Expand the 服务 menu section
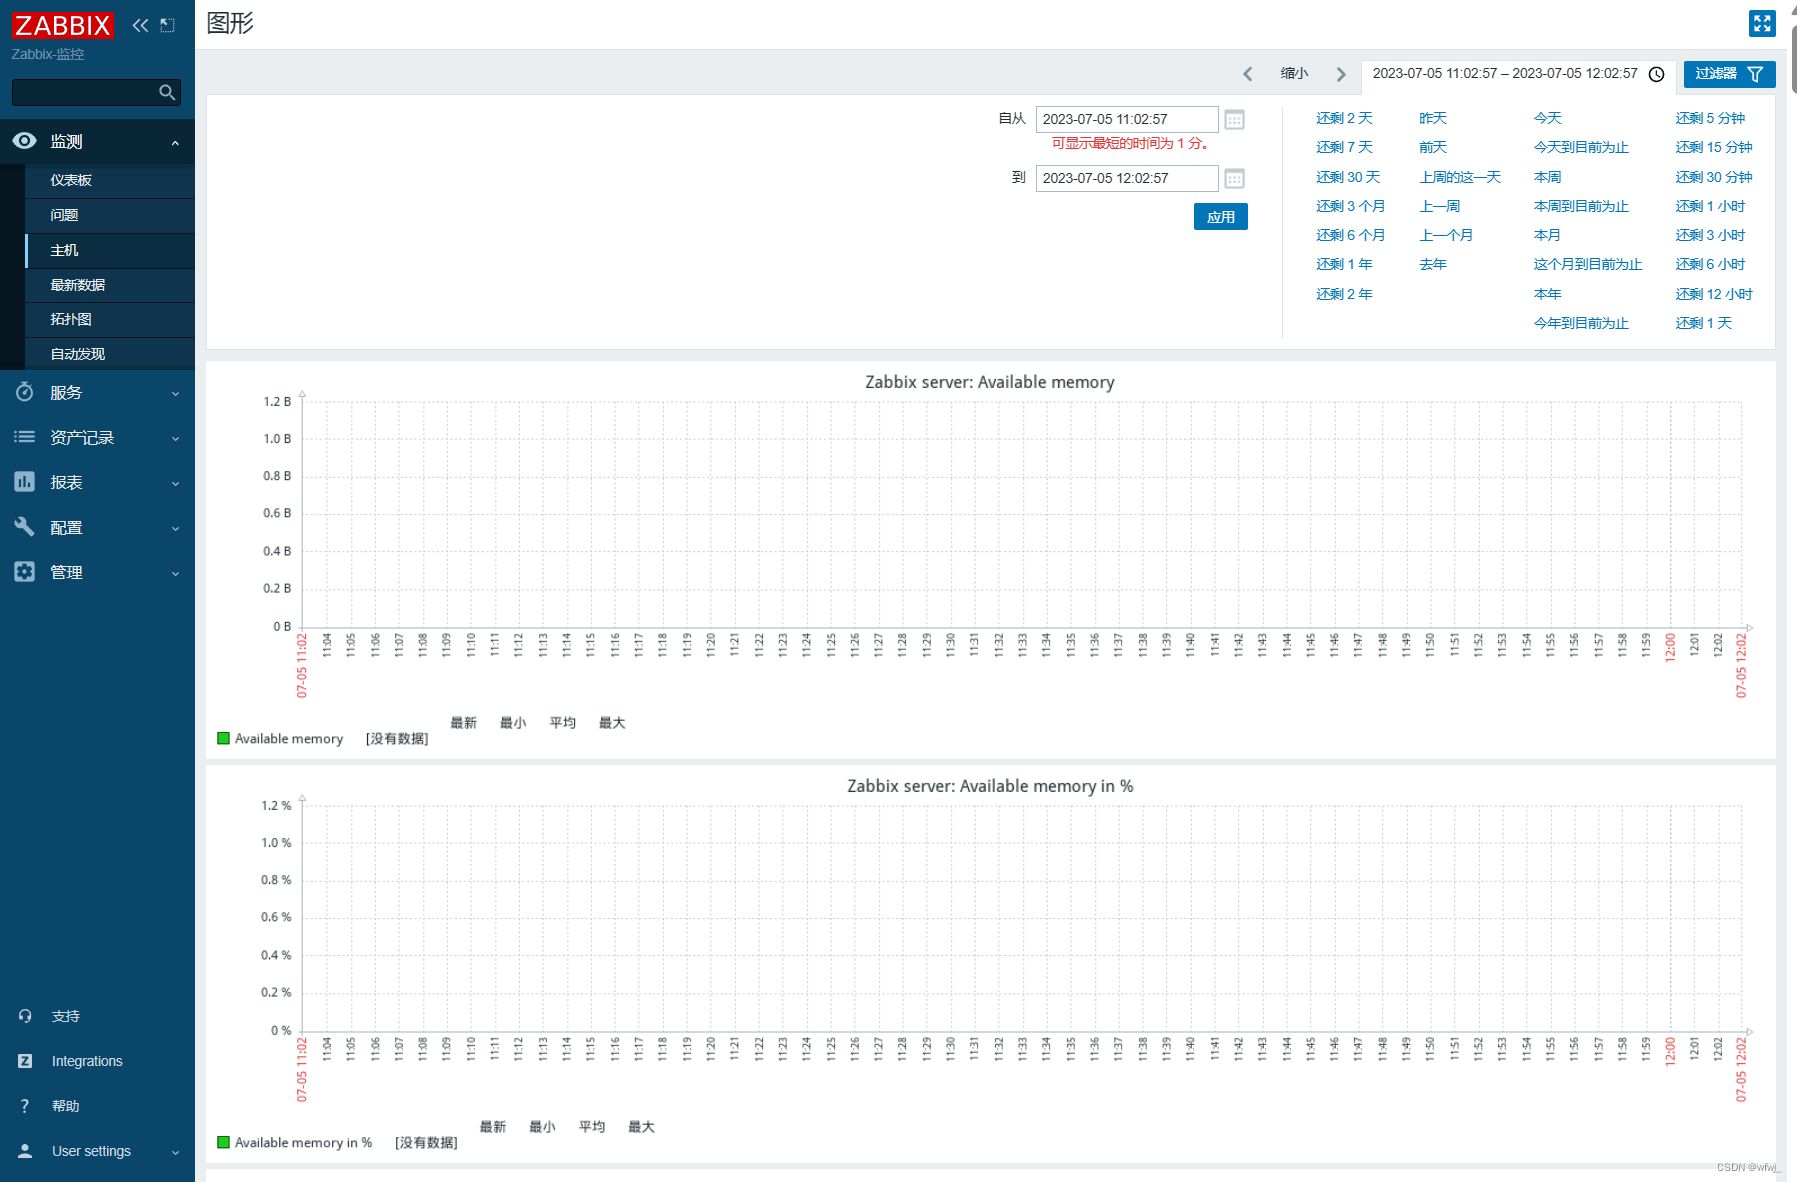Viewport: 1797px width, 1182px height. (175, 393)
